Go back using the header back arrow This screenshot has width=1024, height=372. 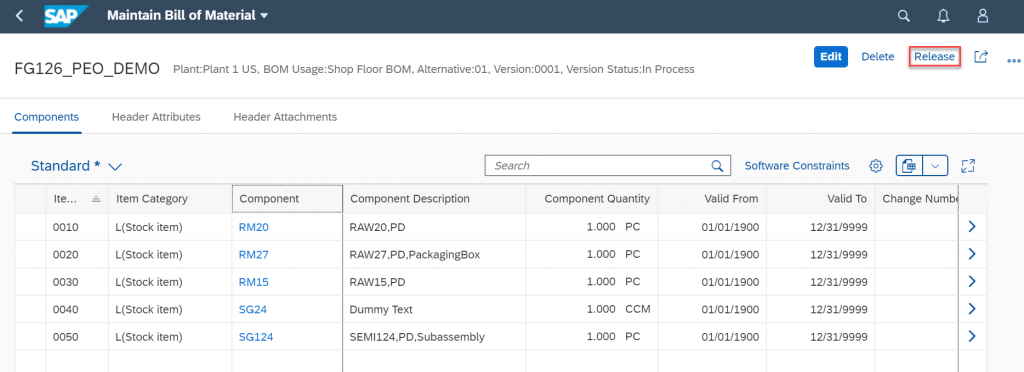pyautogui.click(x=20, y=16)
